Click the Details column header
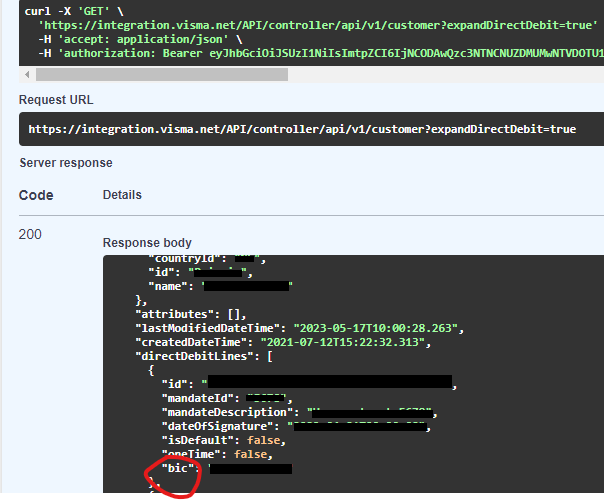Viewport: 604px width, 500px height. pyautogui.click(x=122, y=195)
